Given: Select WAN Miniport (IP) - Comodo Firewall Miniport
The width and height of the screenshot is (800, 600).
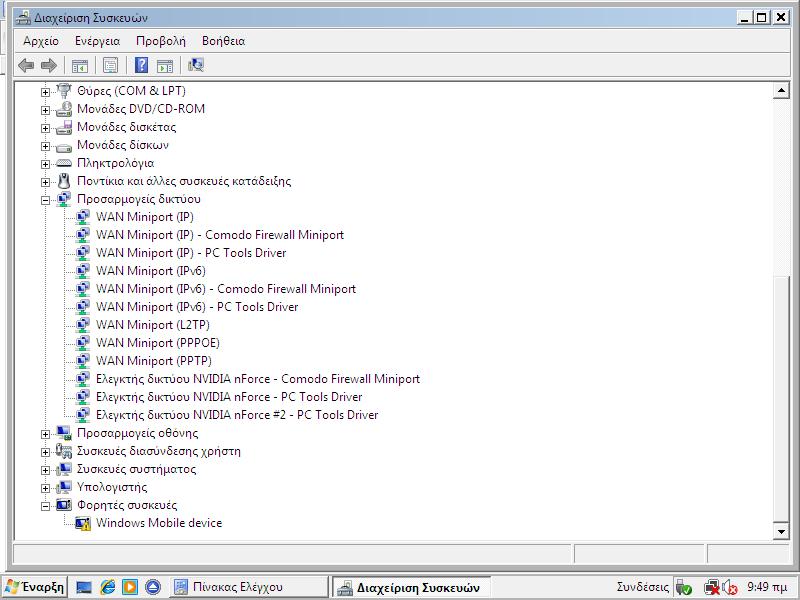Looking at the screenshot, I should pyautogui.click(x=219, y=235).
